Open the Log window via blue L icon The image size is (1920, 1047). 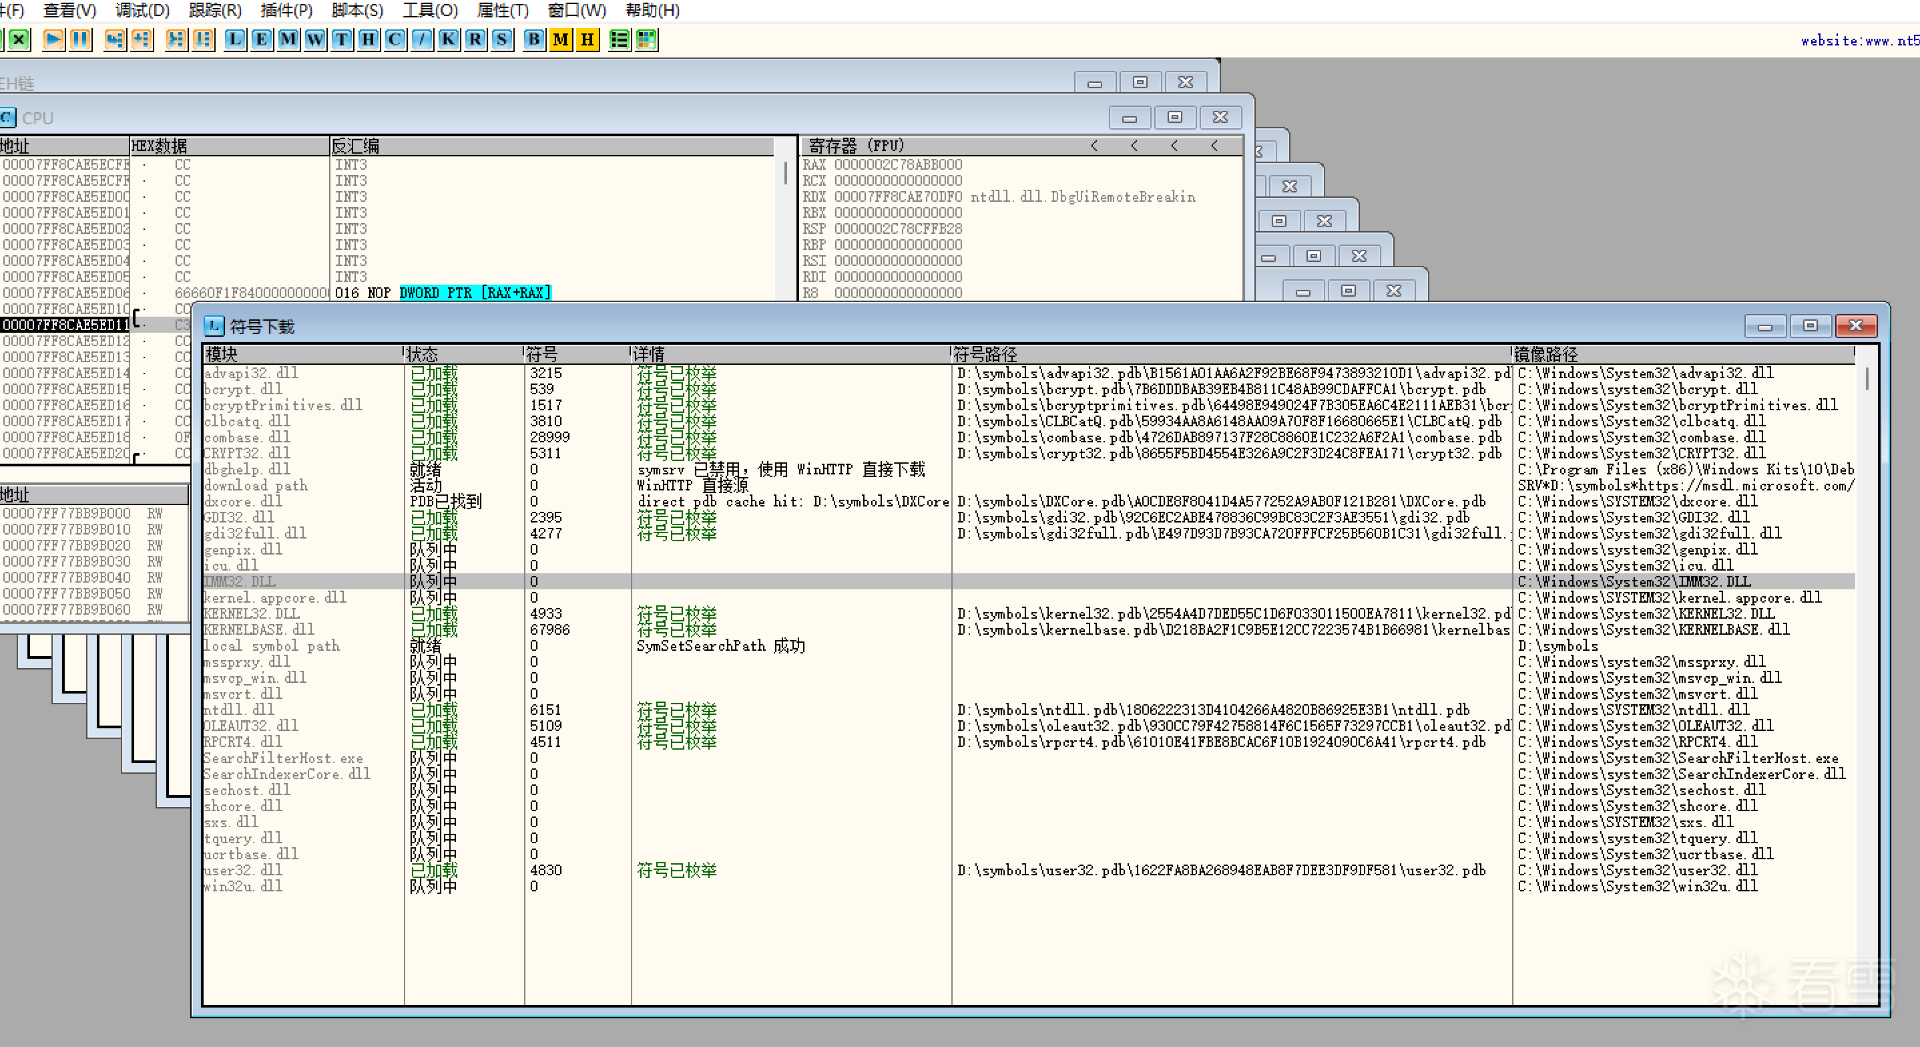[x=235, y=39]
